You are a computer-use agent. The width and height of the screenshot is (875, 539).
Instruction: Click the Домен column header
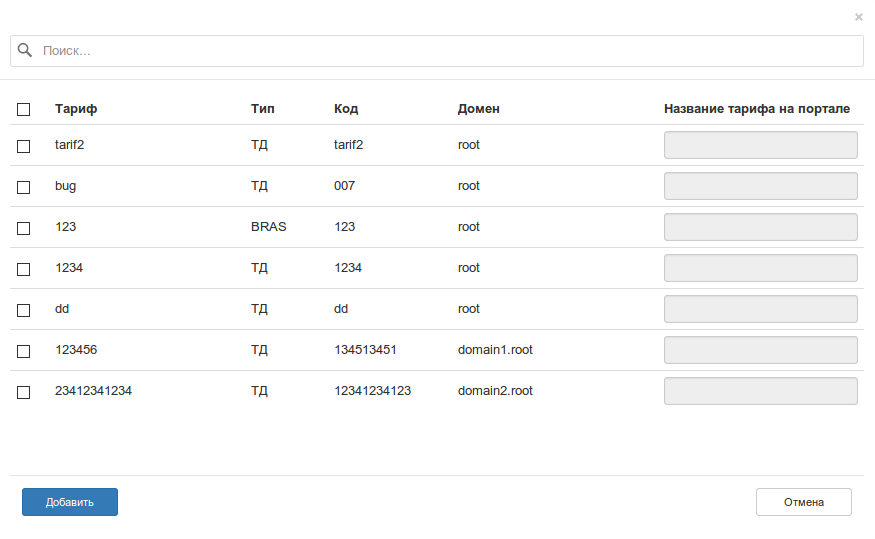478,108
